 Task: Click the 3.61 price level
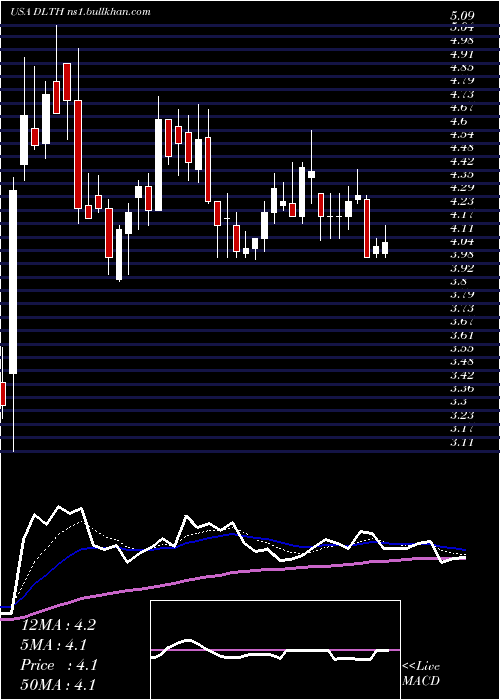pos(462,335)
